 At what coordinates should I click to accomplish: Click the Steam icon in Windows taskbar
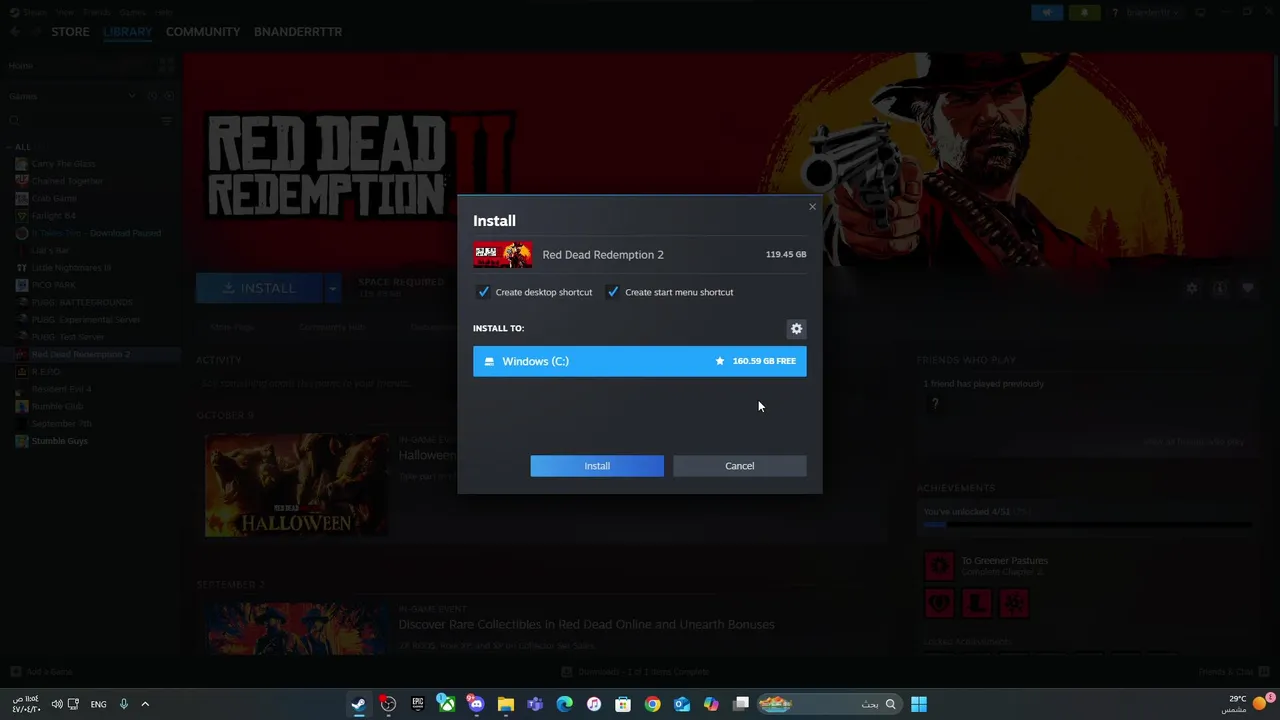[x=358, y=704]
